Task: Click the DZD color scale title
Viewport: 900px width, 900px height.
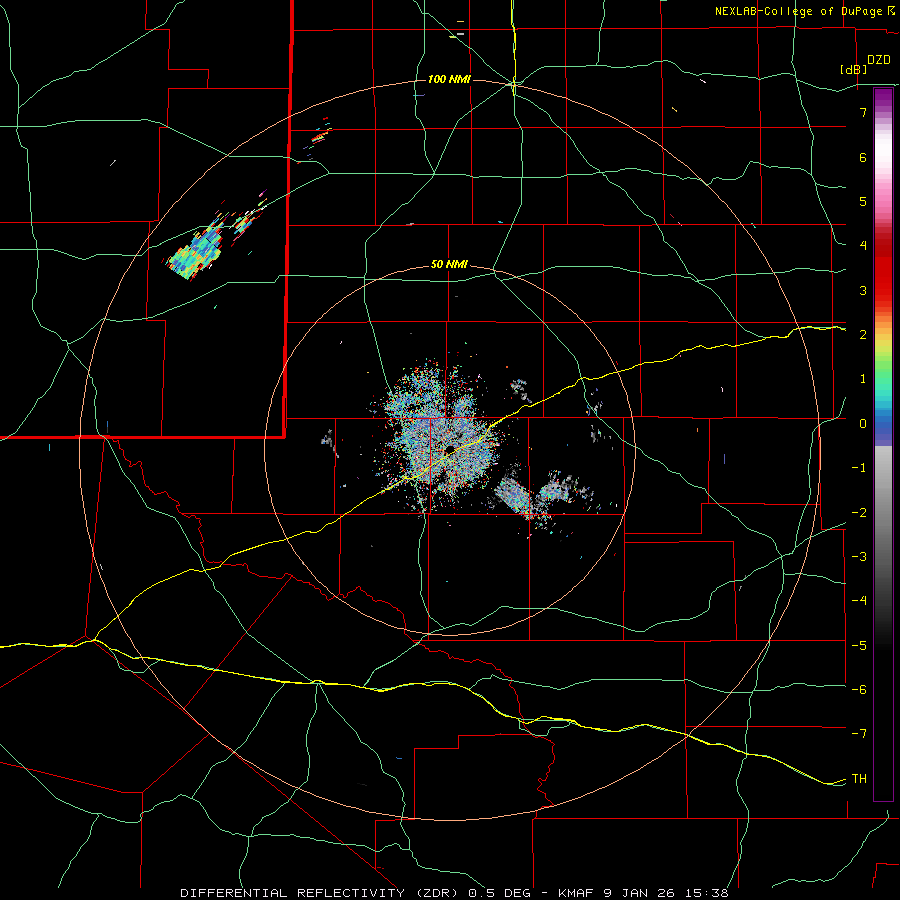Action: (879, 60)
